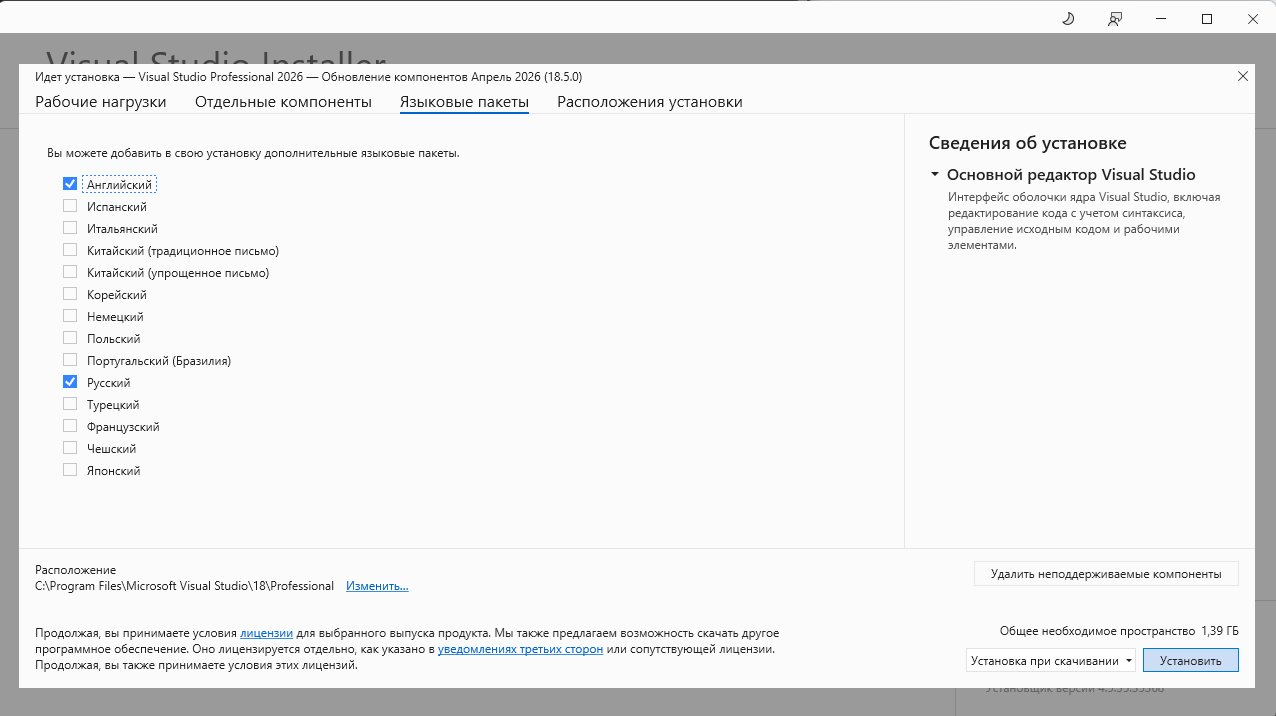1276x716 pixels.
Task: Maximize the Visual Studio Installer window
Action: click(x=1207, y=18)
